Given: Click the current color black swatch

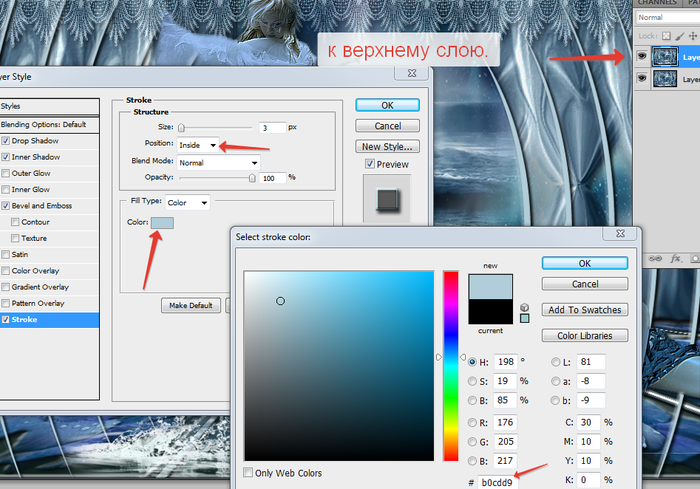Looking at the screenshot, I should 490,311.
